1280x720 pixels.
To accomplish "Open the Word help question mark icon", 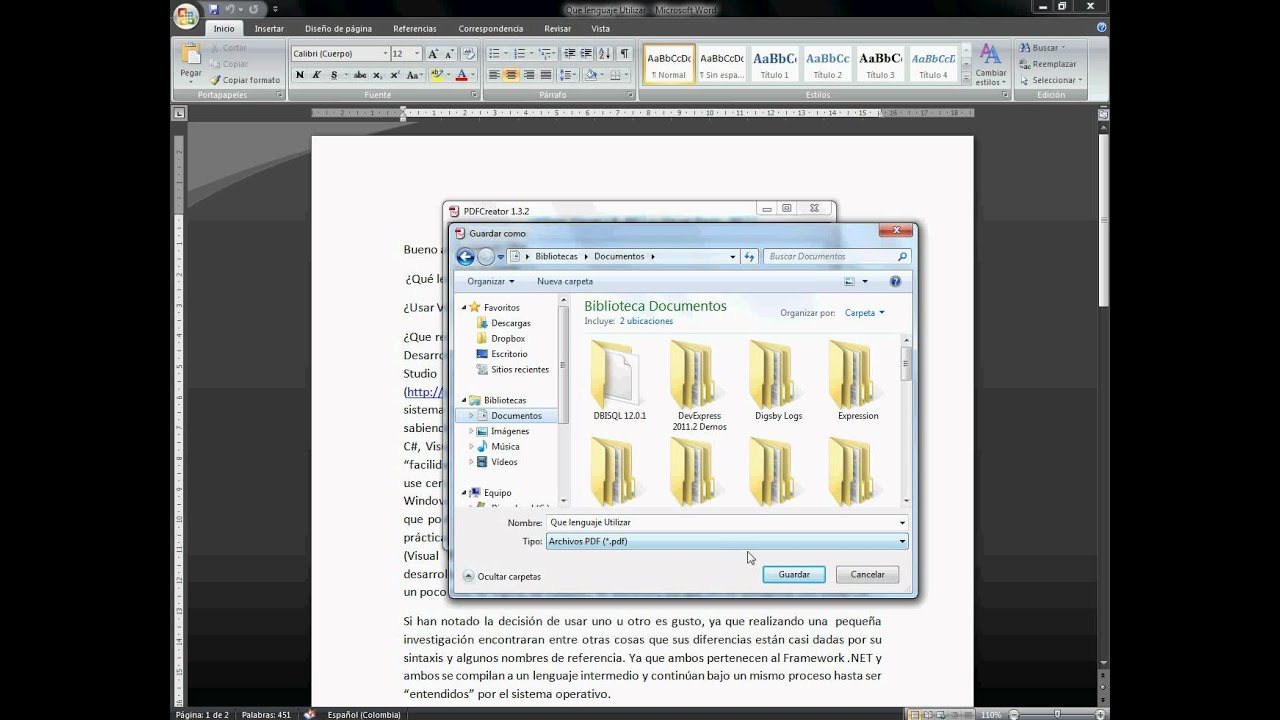I will tap(1103, 28).
